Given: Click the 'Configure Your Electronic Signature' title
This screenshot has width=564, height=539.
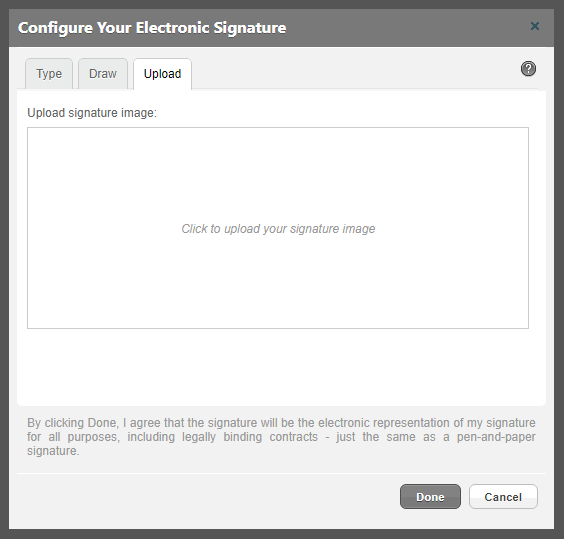Looking at the screenshot, I should (152, 28).
